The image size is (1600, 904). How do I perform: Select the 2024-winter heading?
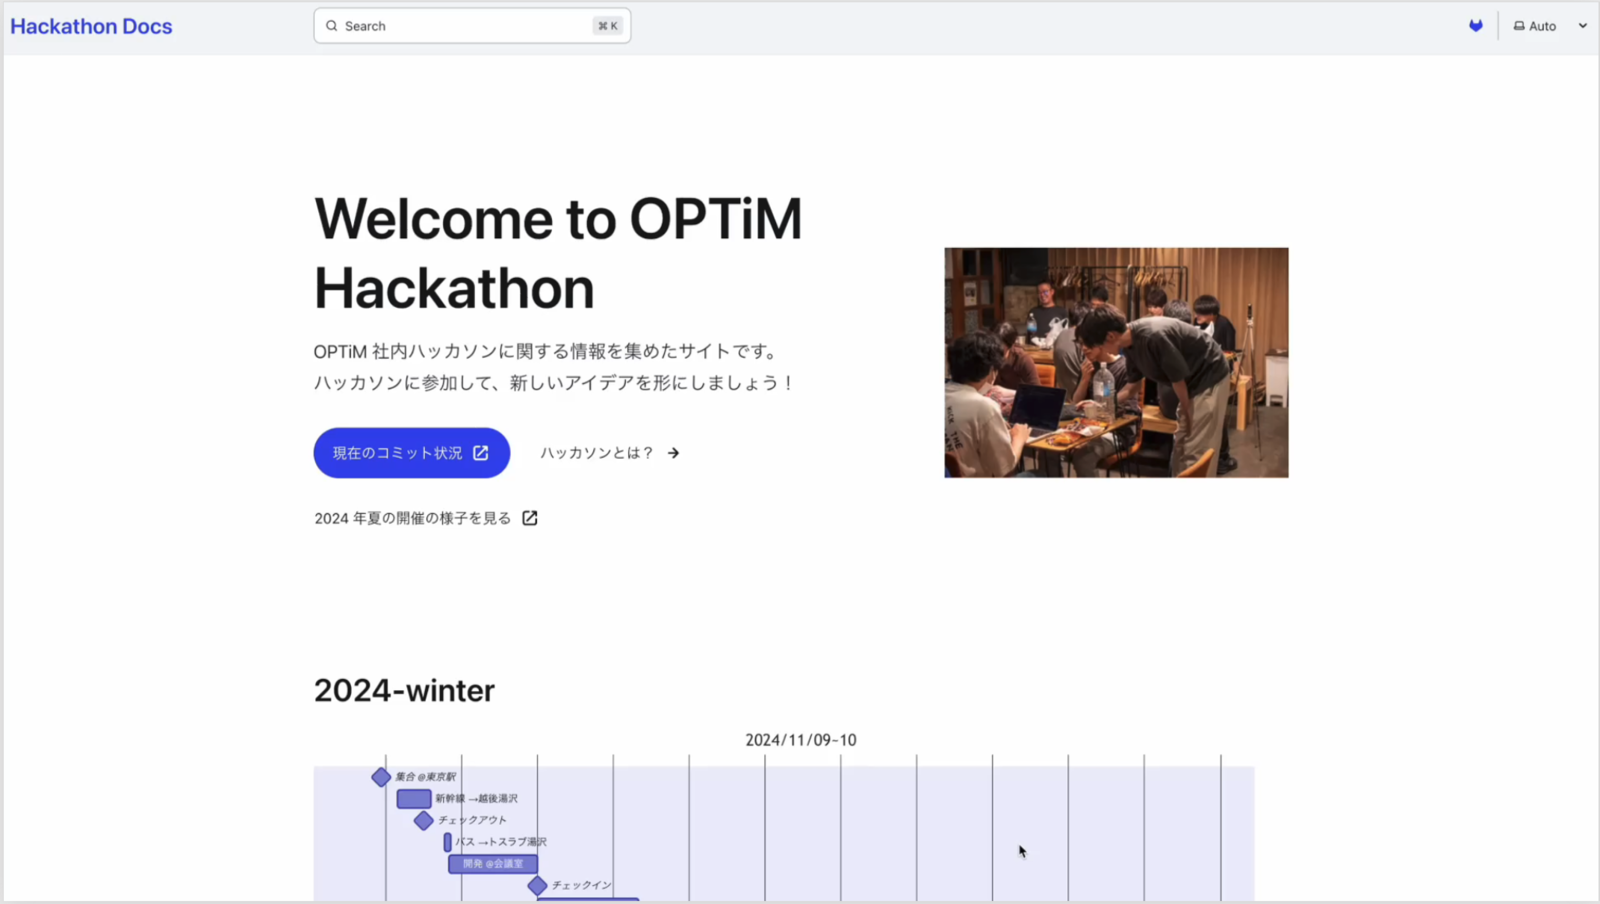pyautogui.click(x=404, y=690)
